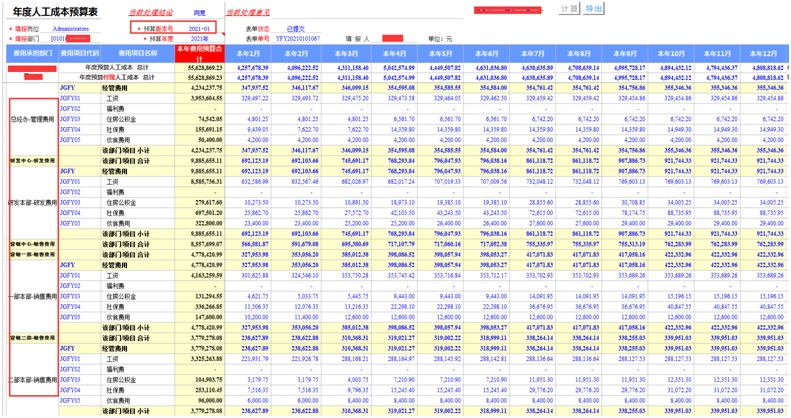Click the 8,557,699.07 total cell

[200, 244]
